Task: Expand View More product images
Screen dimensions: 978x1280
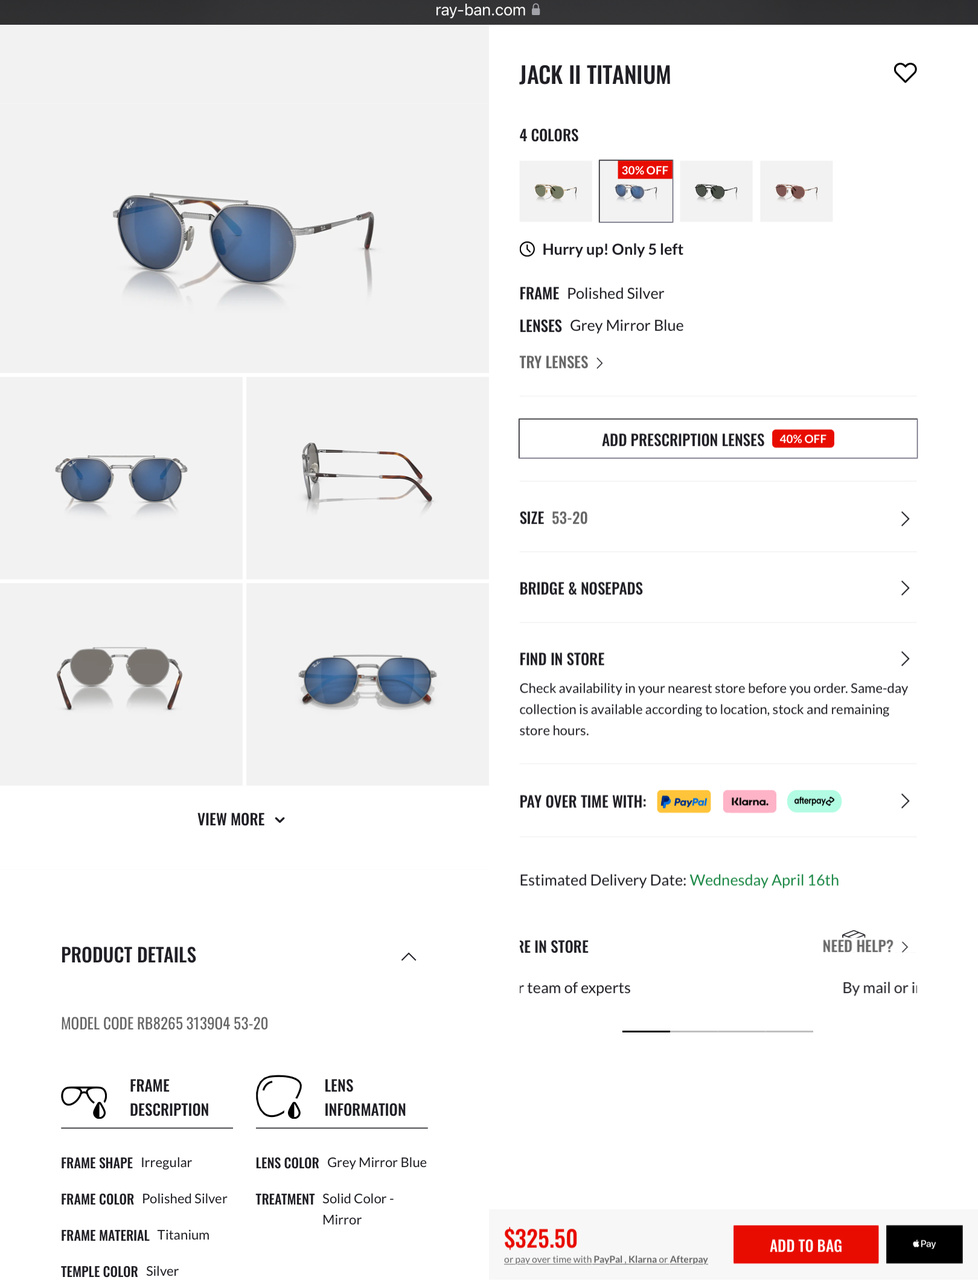Action: [241, 819]
